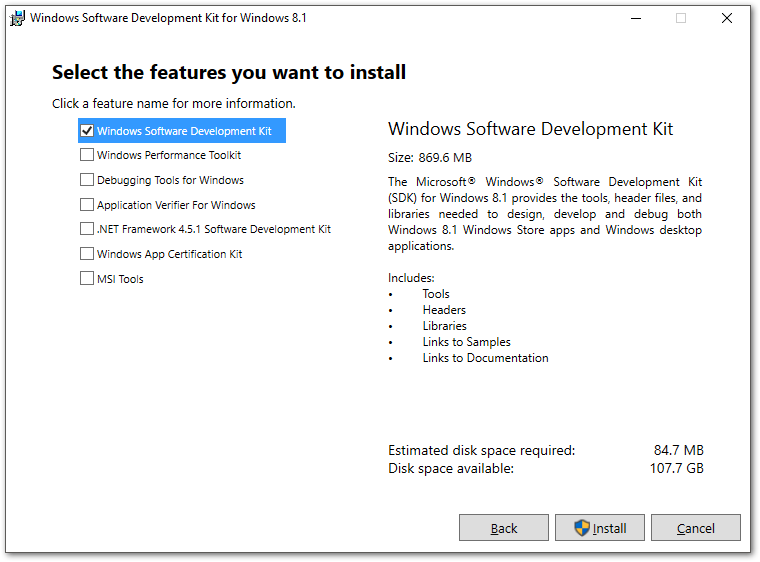Check the MSI Tools checkbox
The width and height of the screenshot is (760, 562).
click(x=87, y=278)
